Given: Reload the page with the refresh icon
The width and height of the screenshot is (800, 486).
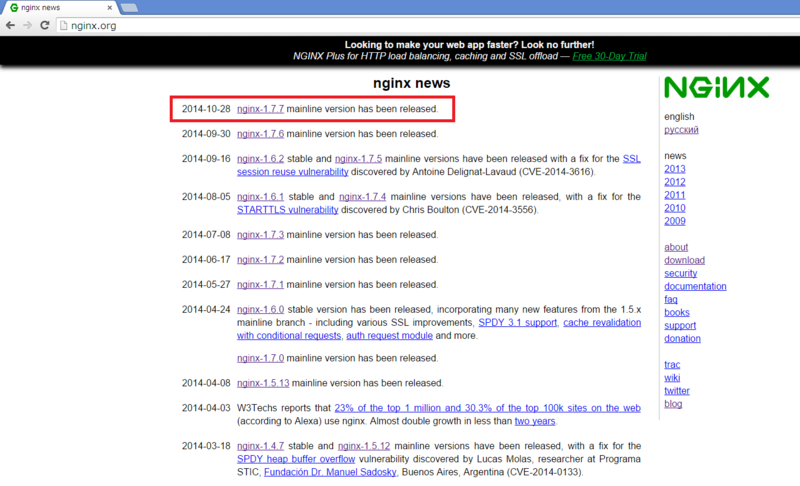Looking at the screenshot, I should point(45,25).
